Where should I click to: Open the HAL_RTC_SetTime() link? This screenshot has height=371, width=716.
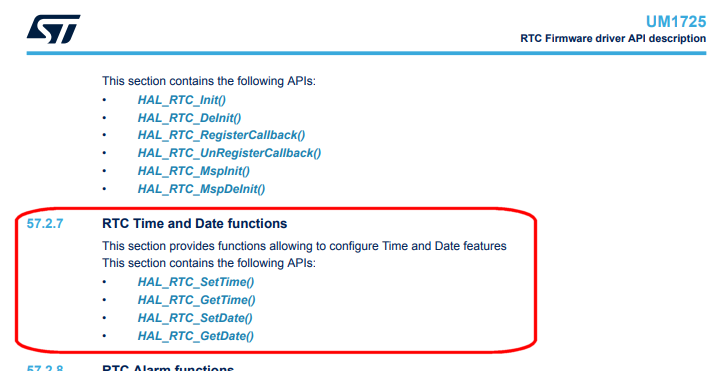click(x=196, y=282)
